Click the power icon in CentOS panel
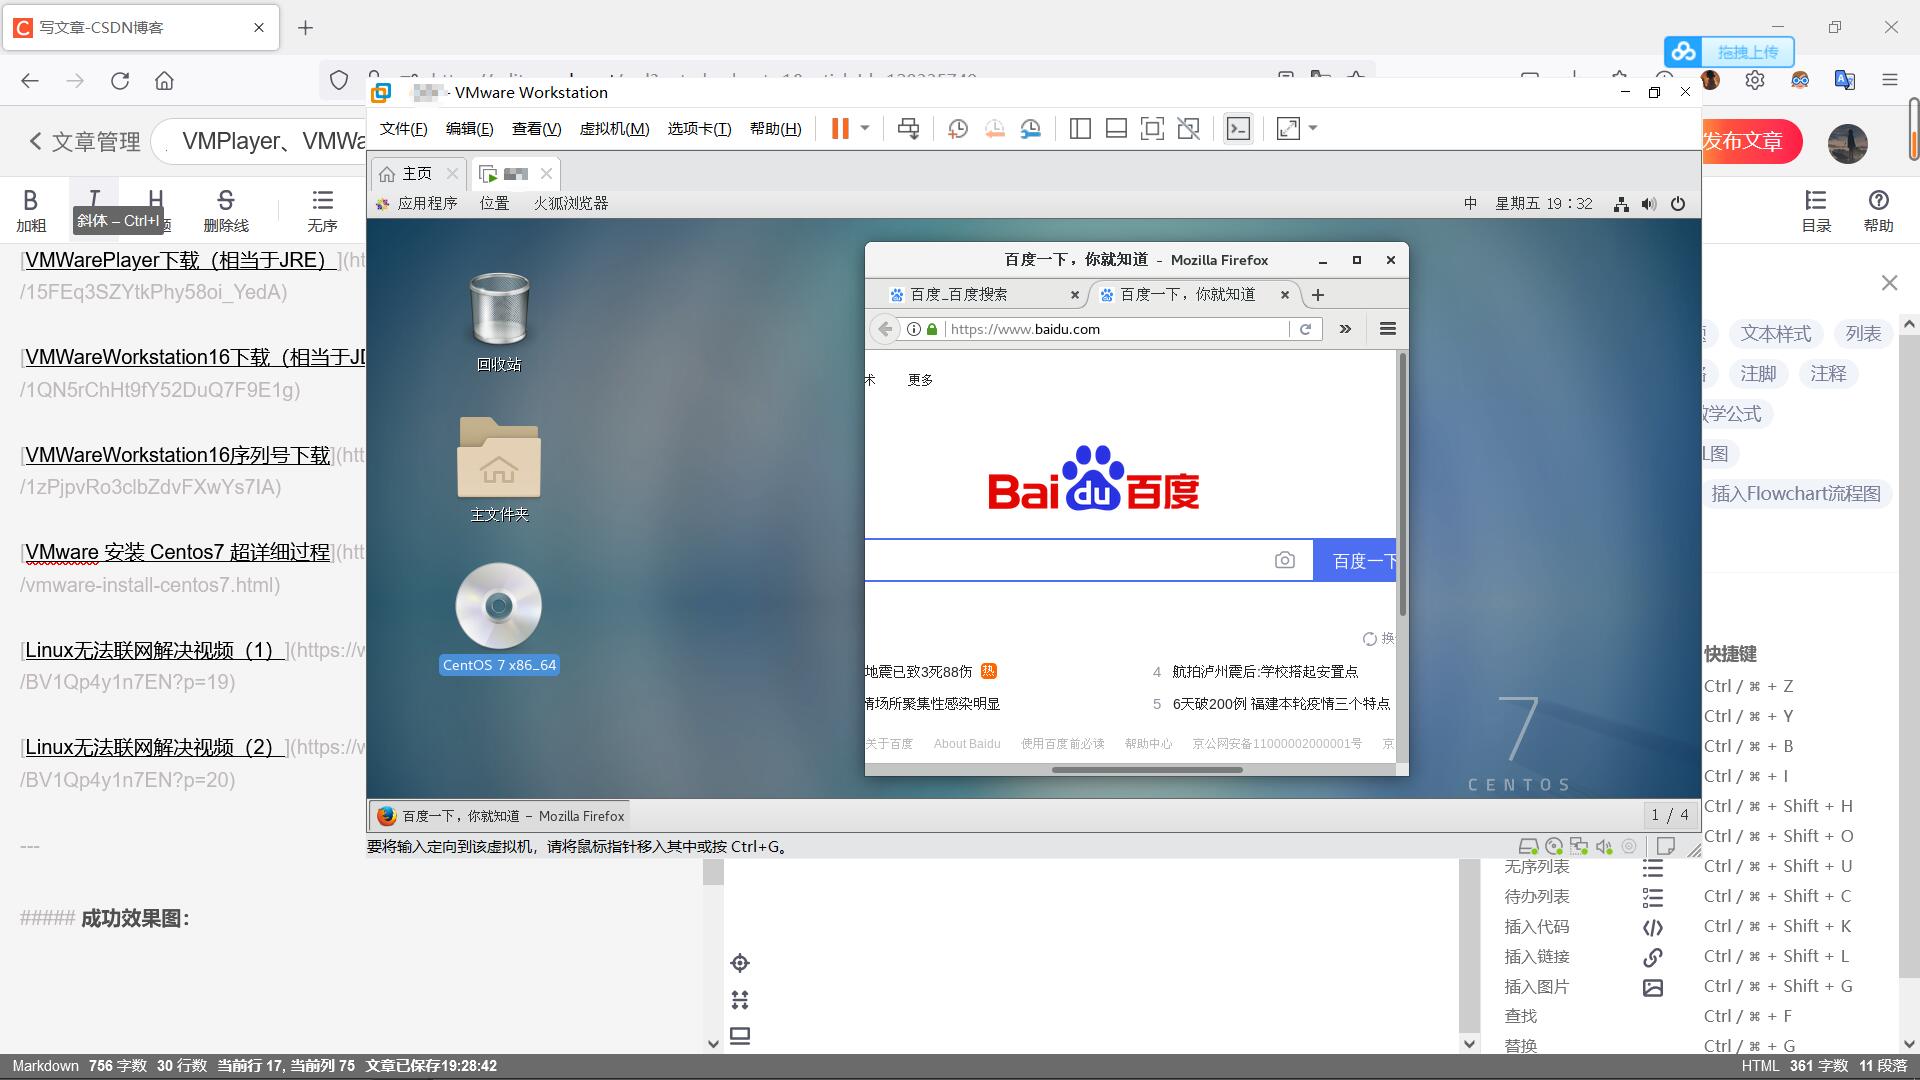1920x1080 pixels. [1678, 204]
